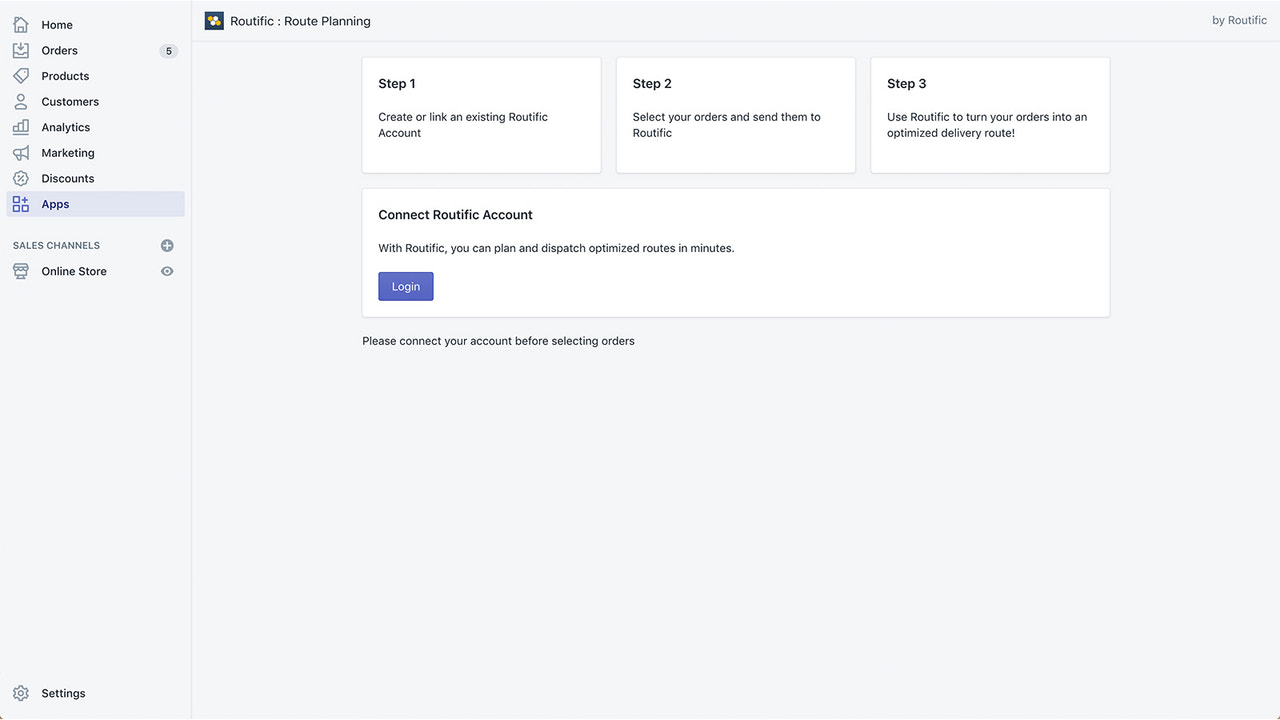This screenshot has width=1280, height=720.
Task: Open Settings using the gear icon
Action: (x=21, y=693)
